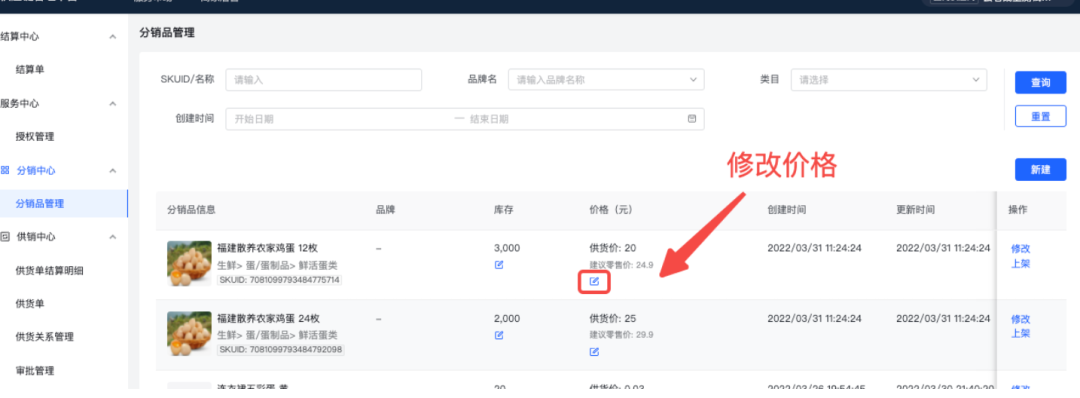Click the 创建时间 column header in table
Viewport: 1080px width, 398px height.
[787, 210]
